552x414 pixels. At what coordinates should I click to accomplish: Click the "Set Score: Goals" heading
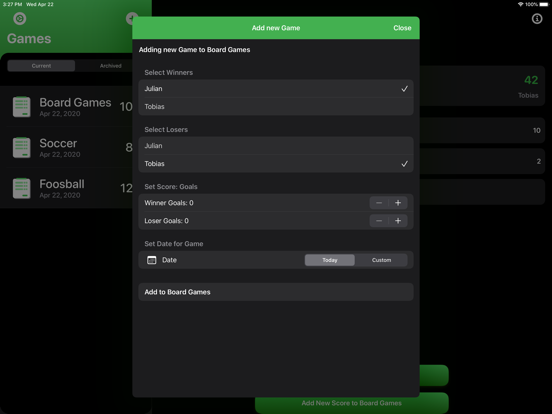click(171, 187)
